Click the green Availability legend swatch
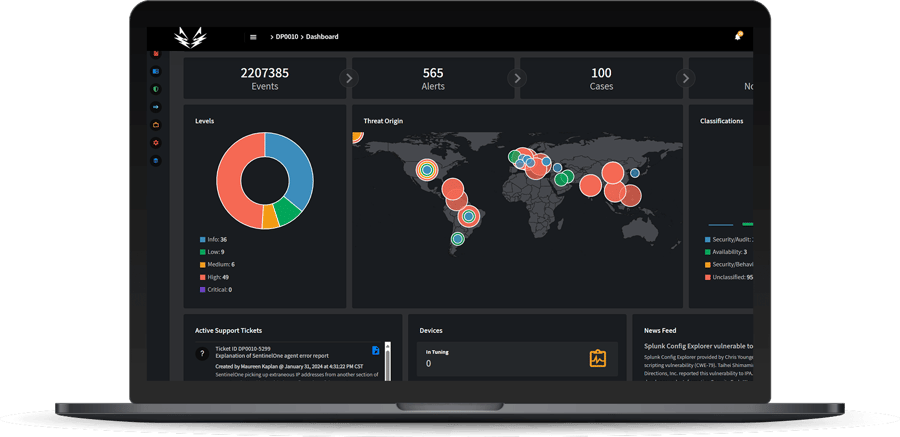The image size is (900, 437). coord(708,252)
